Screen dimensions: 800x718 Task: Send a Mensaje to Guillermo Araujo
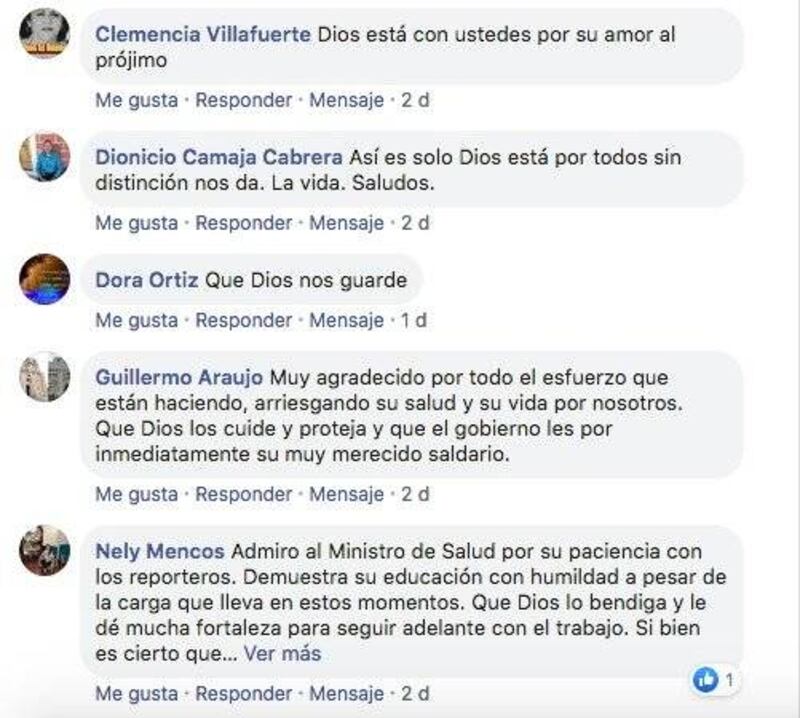click(x=346, y=494)
